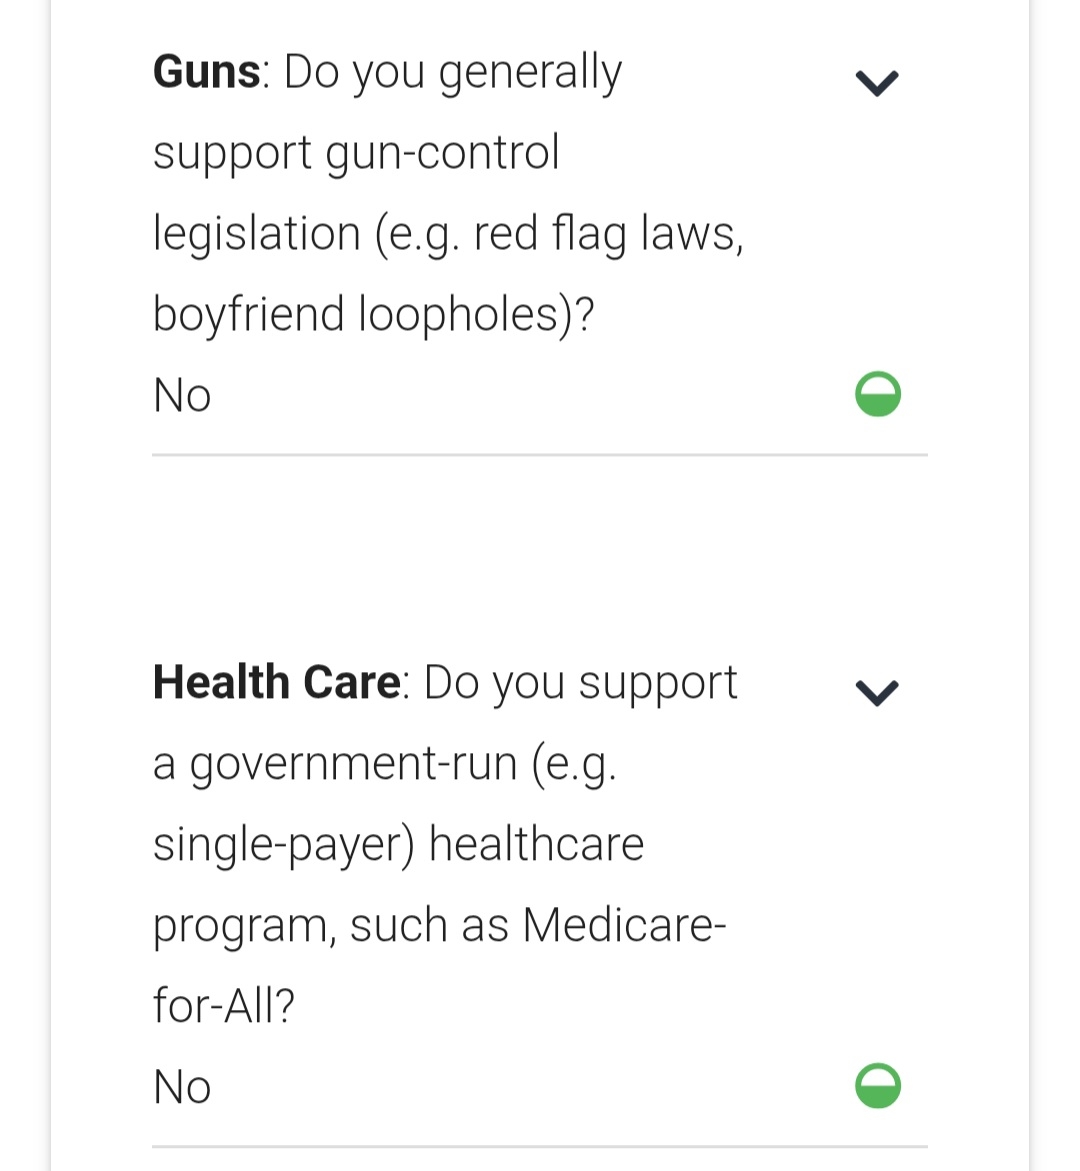Click the "a government-run (e.g." line
Viewport: 1080px width, 1171px height.
(385, 764)
